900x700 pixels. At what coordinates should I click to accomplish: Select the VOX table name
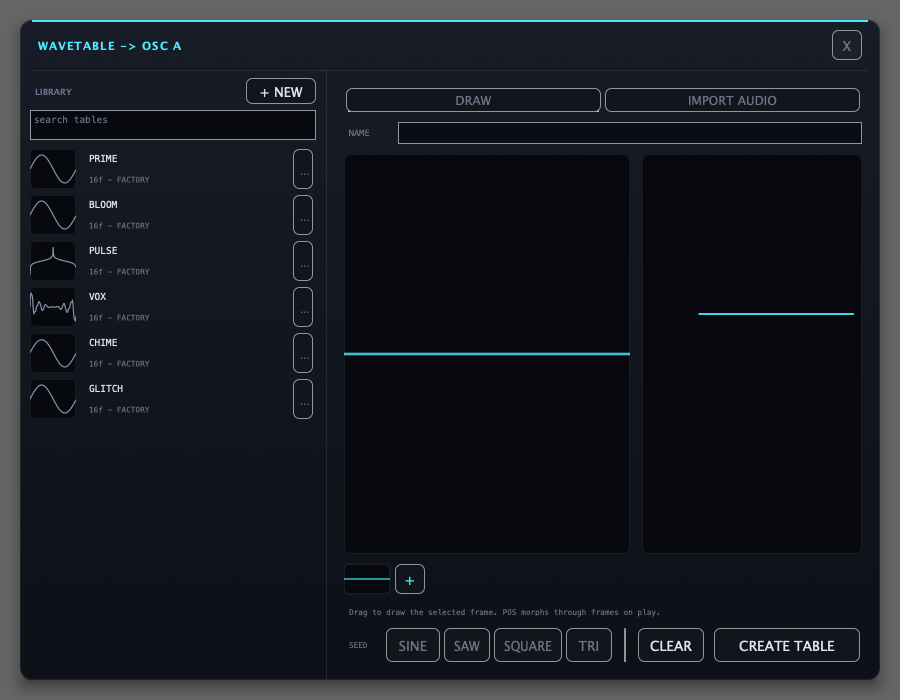click(x=98, y=297)
